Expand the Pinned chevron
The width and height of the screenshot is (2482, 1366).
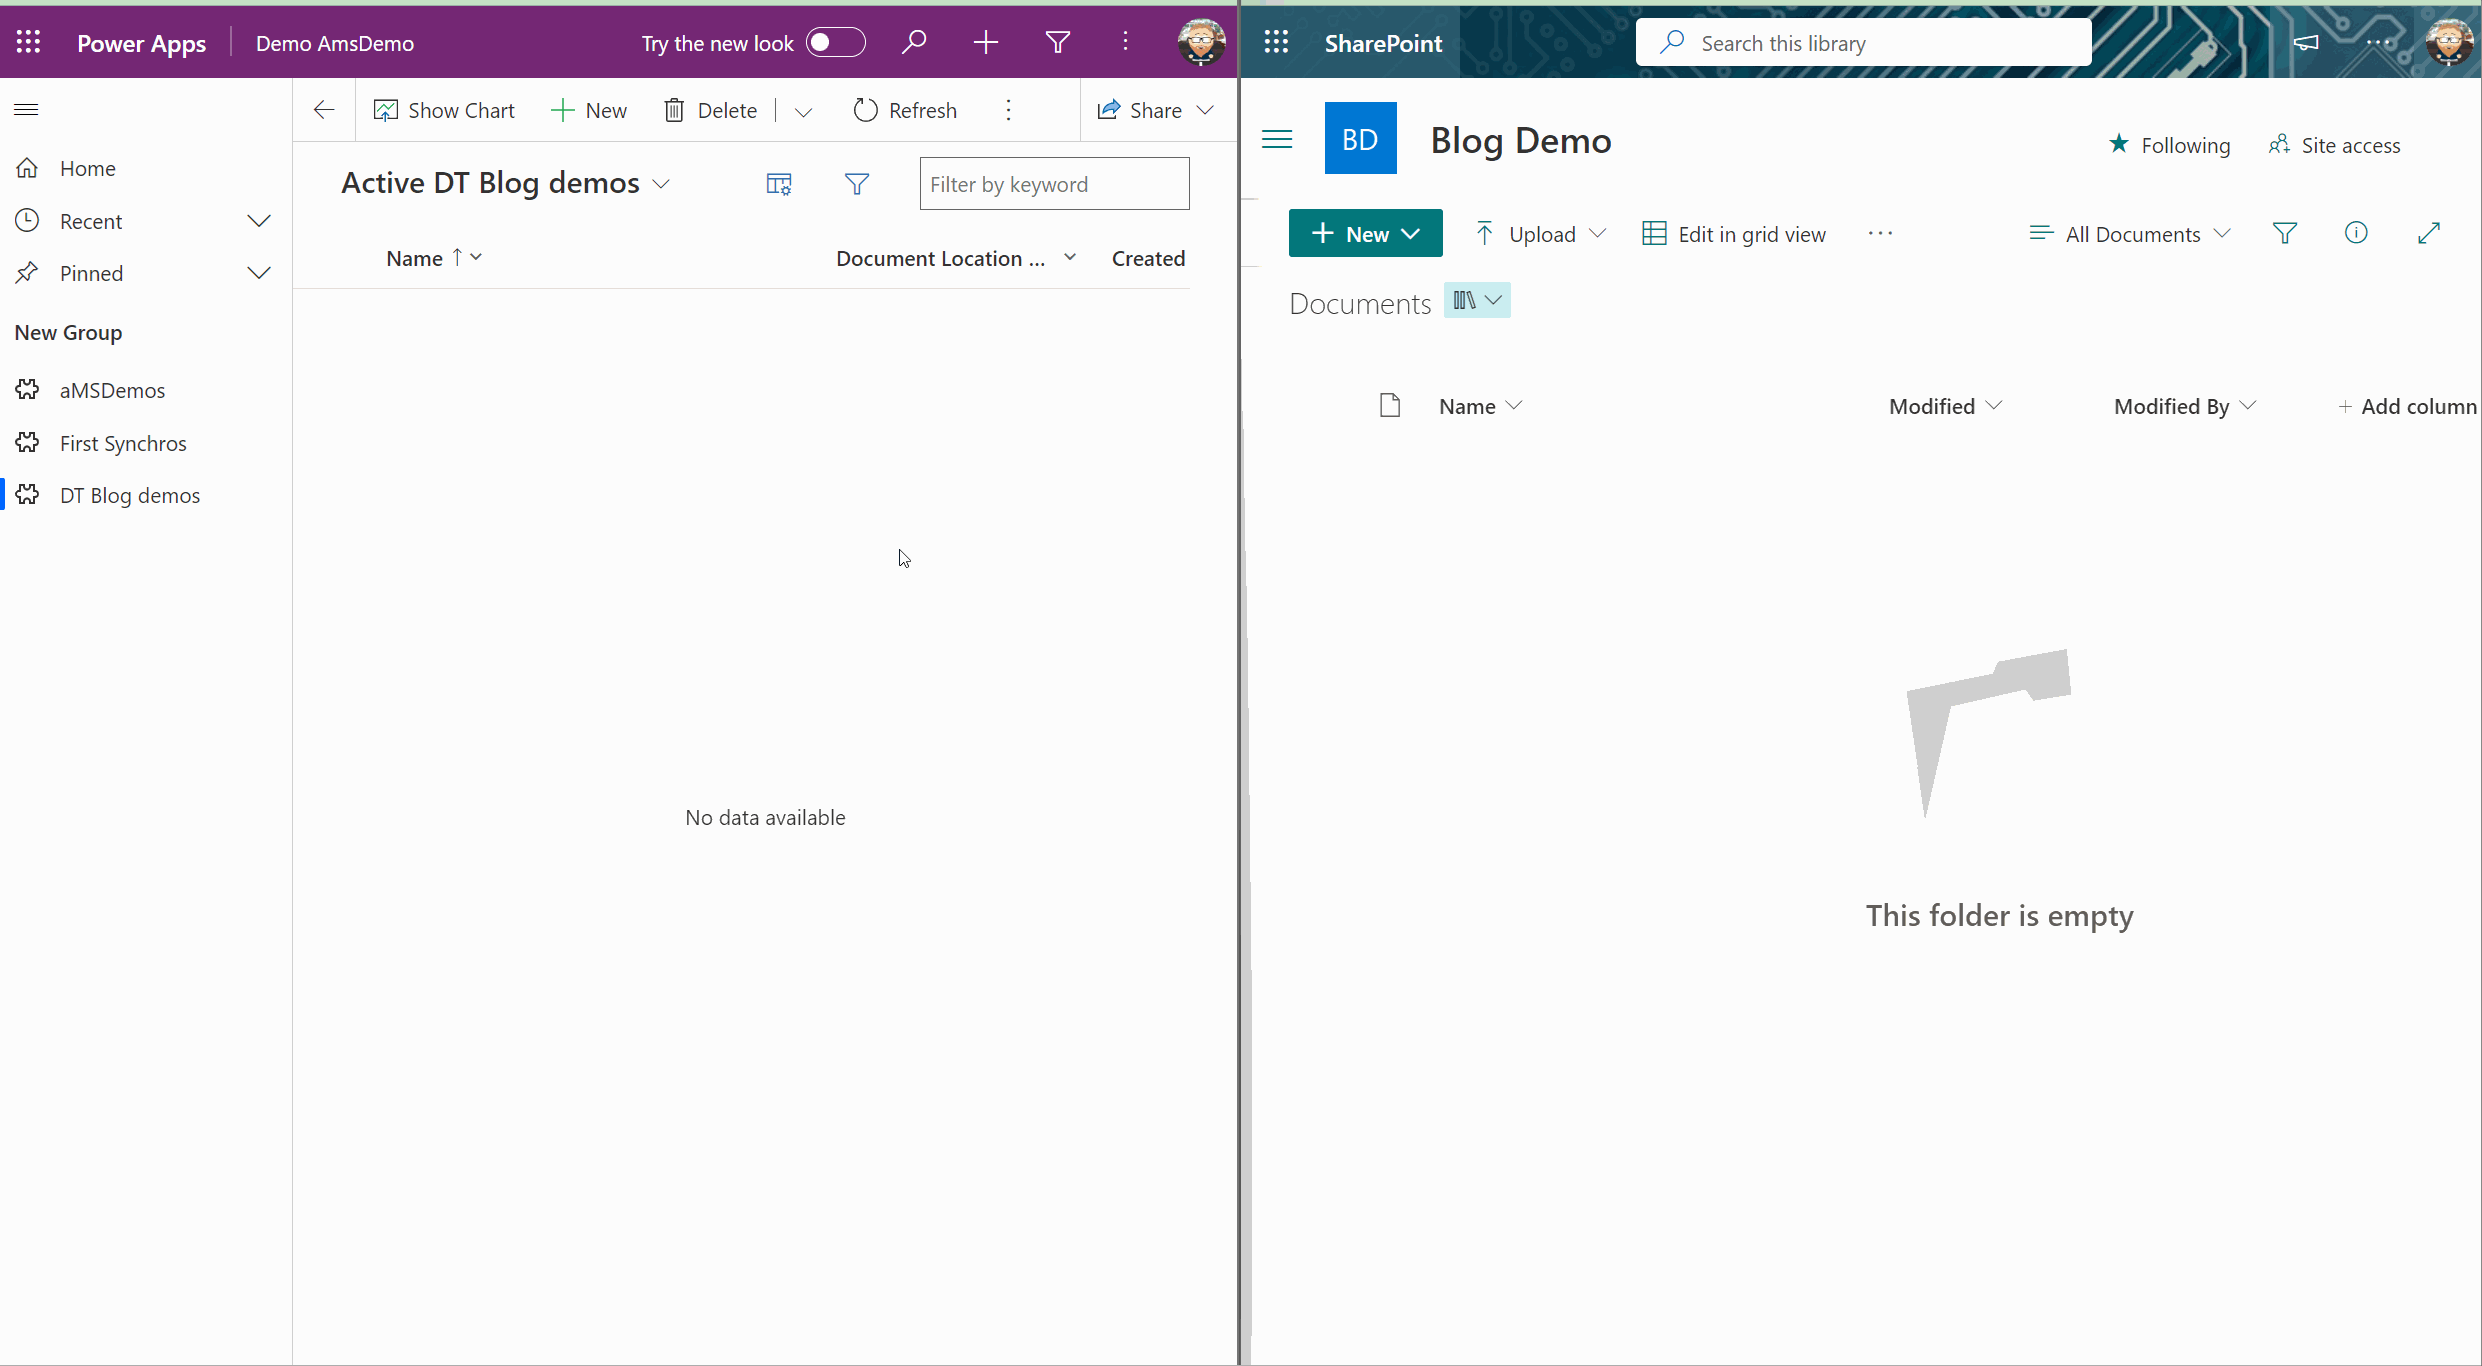click(x=259, y=273)
